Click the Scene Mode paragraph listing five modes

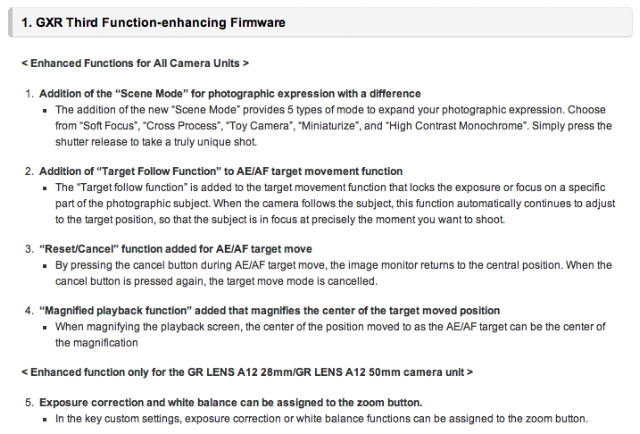(333, 126)
